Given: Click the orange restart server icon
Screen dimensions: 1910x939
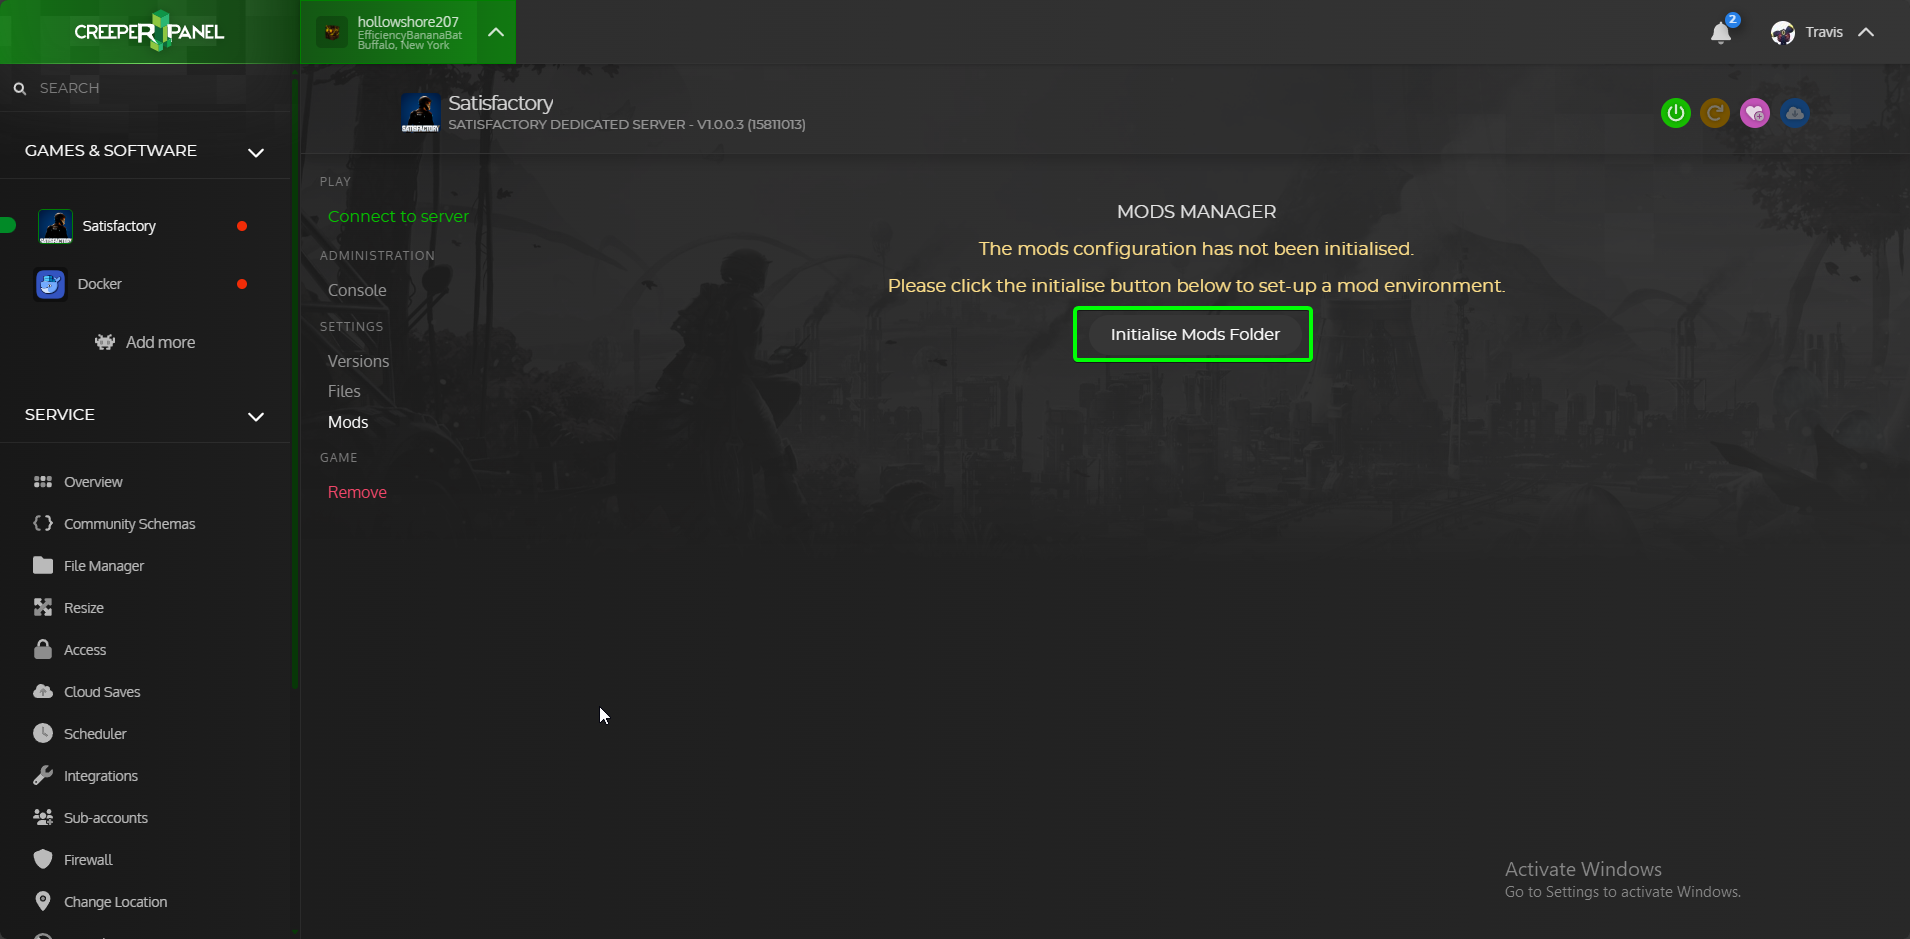Looking at the screenshot, I should point(1715,113).
